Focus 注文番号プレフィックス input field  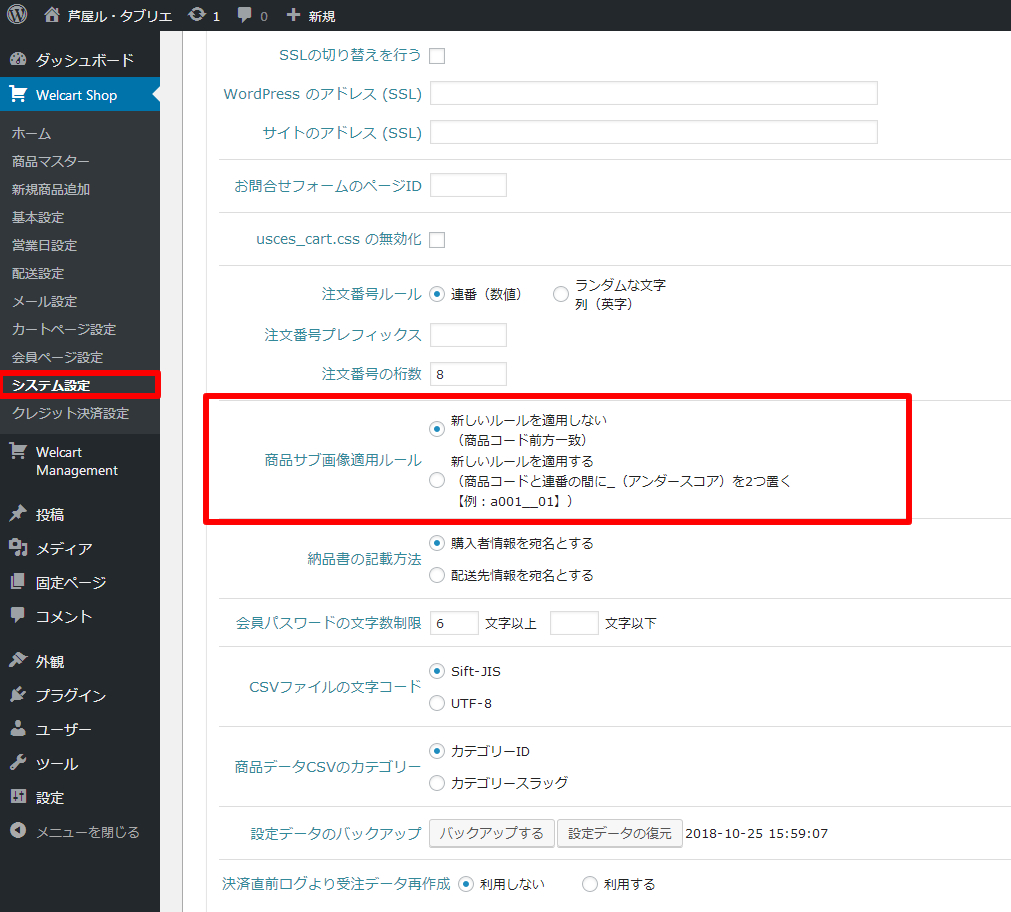tap(468, 335)
